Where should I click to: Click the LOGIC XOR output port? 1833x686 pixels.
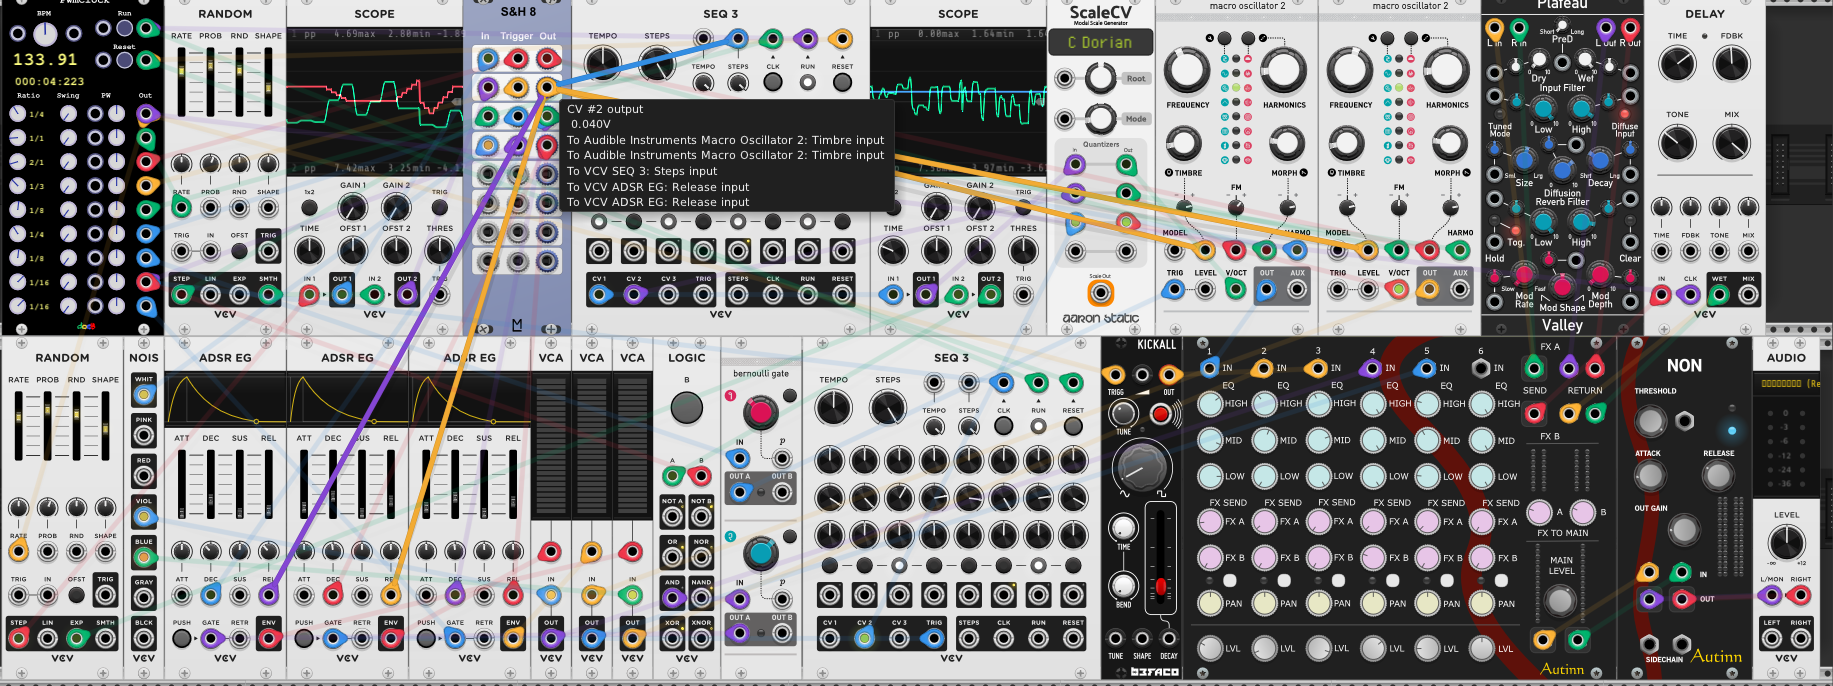point(672,637)
